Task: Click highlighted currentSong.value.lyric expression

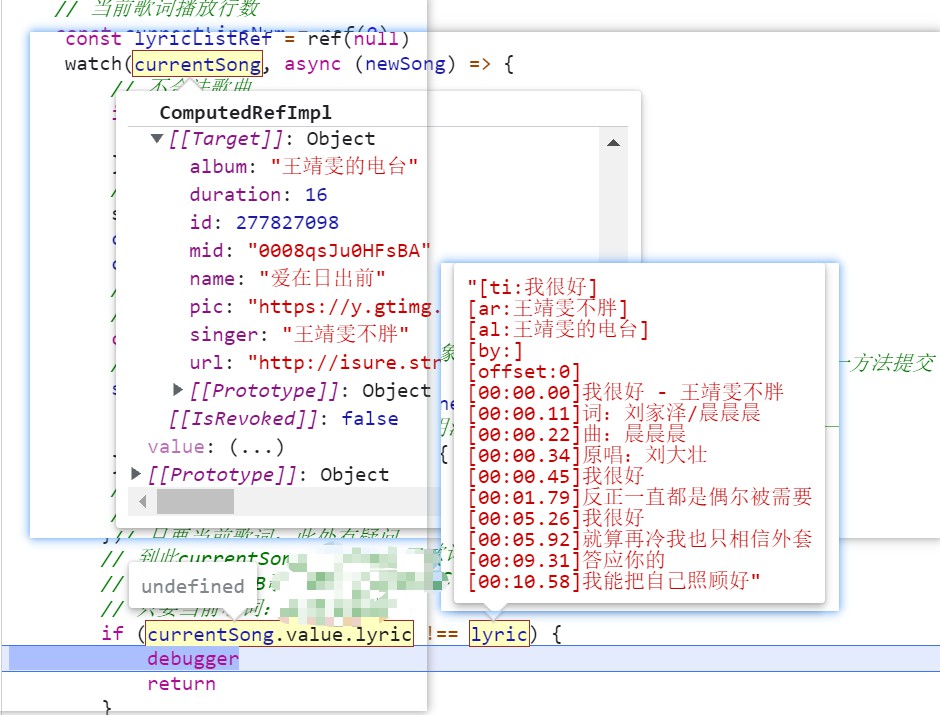Action: [x=280, y=633]
